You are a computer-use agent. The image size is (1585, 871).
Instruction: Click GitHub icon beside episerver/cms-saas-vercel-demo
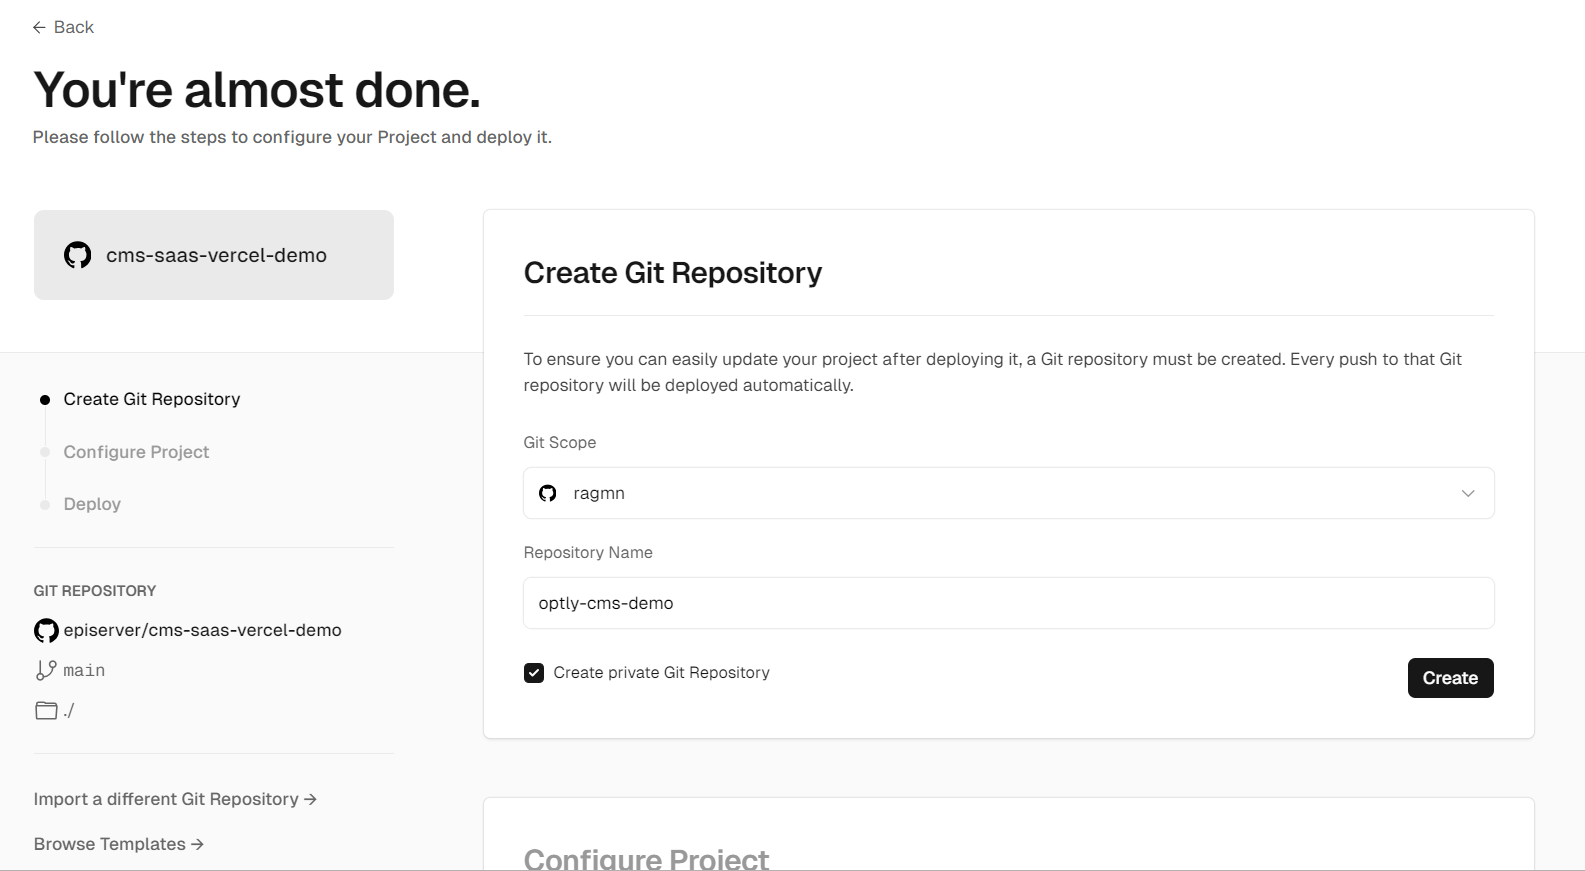46,630
